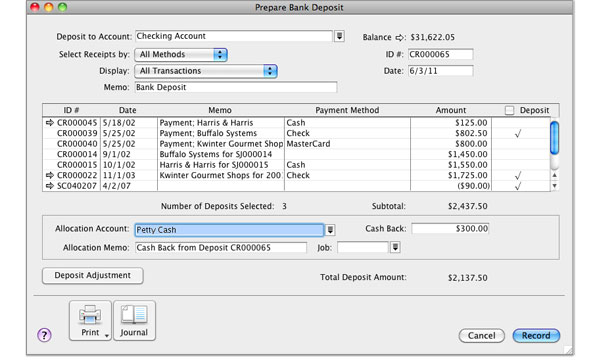
Task: Click the red close window button
Action: click(35, 7)
